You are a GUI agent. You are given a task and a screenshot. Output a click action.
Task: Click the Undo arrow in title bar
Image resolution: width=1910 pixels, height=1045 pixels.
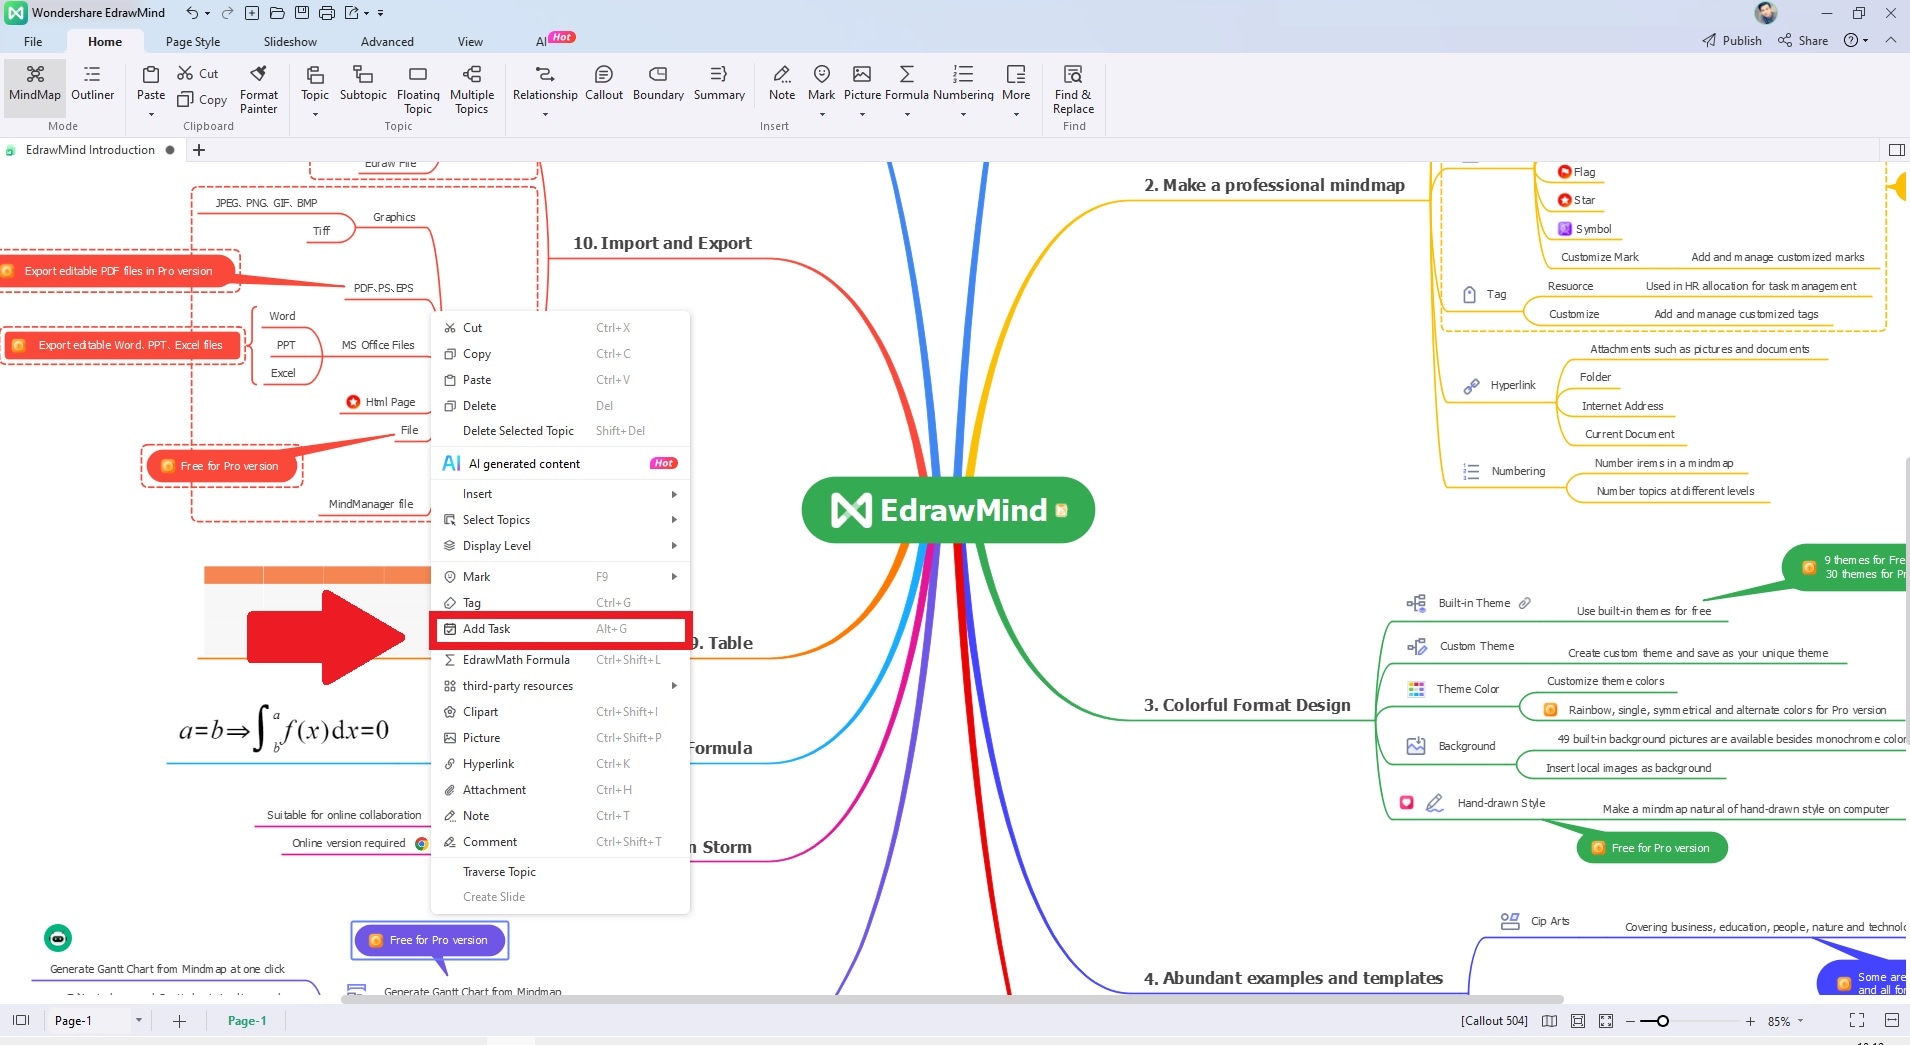pyautogui.click(x=192, y=13)
